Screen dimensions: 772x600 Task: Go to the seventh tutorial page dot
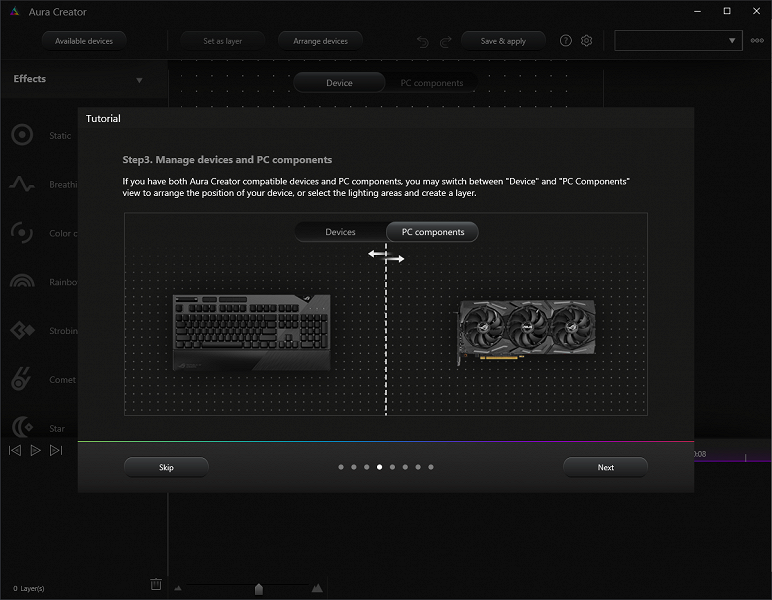418,467
